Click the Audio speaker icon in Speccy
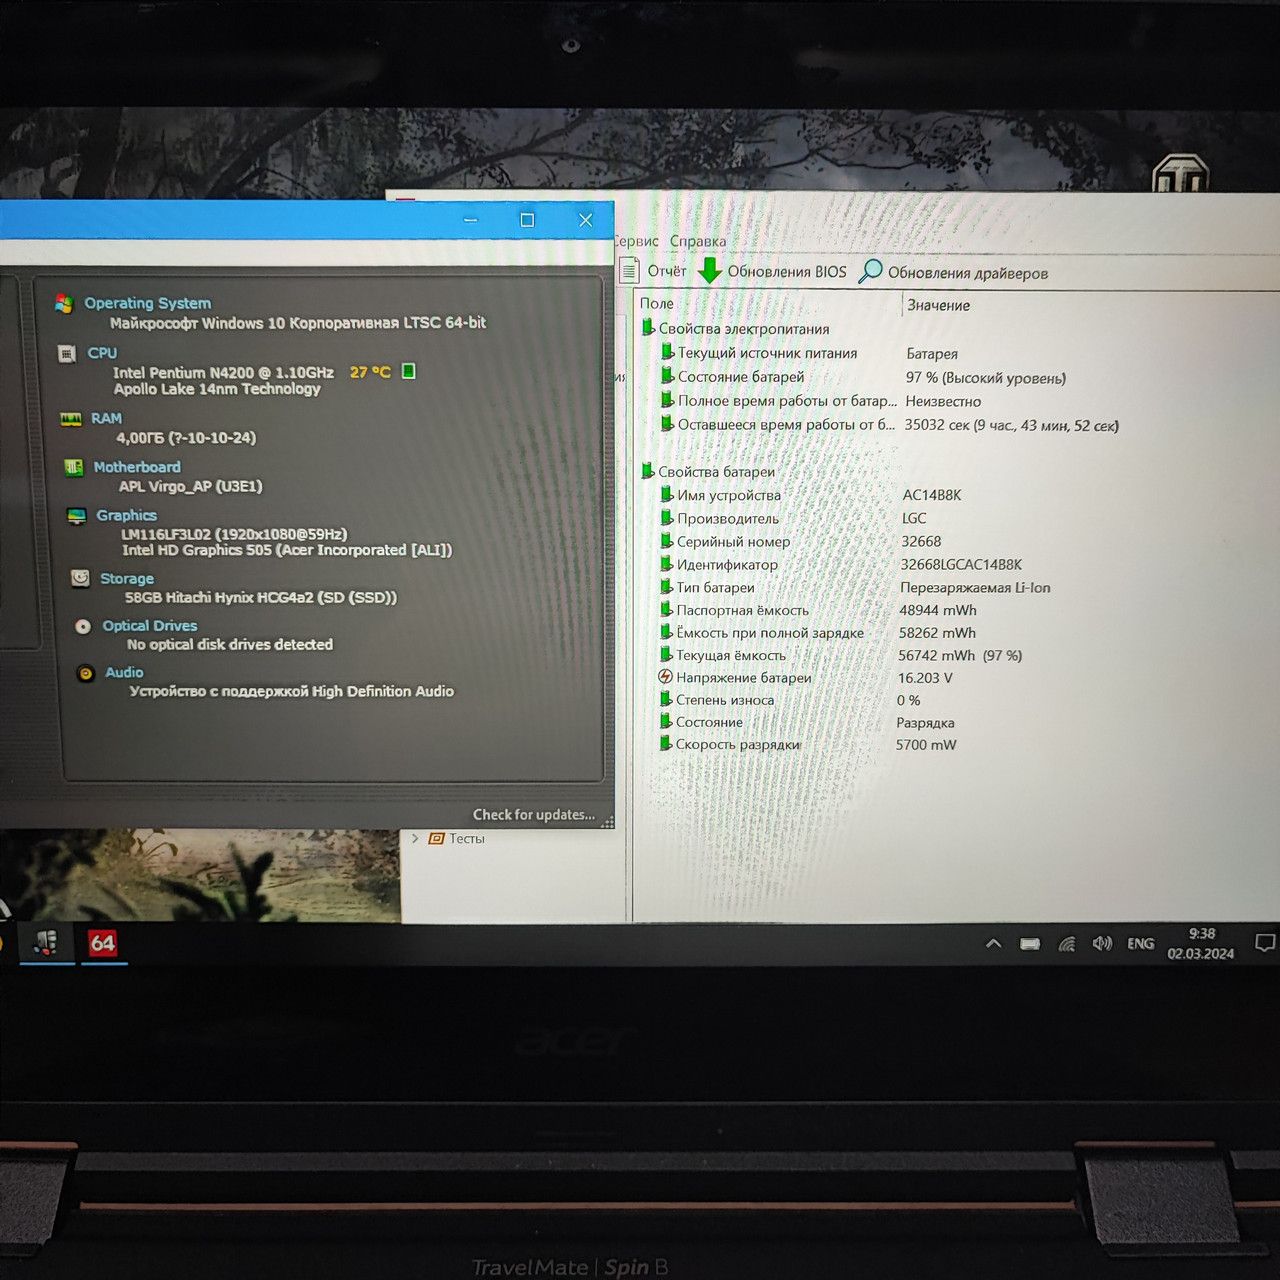The height and width of the screenshot is (1280, 1280). (x=86, y=673)
